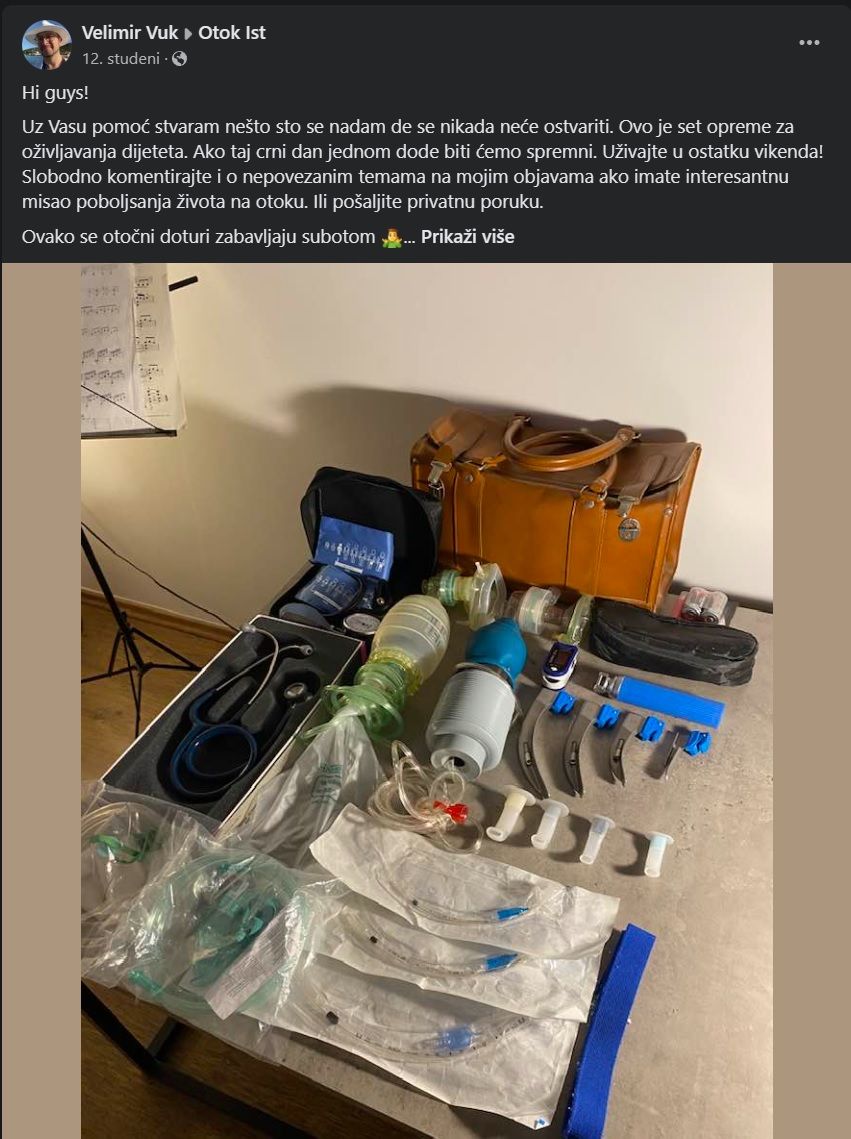Click the blue strap at photo bottom

coord(610,1030)
